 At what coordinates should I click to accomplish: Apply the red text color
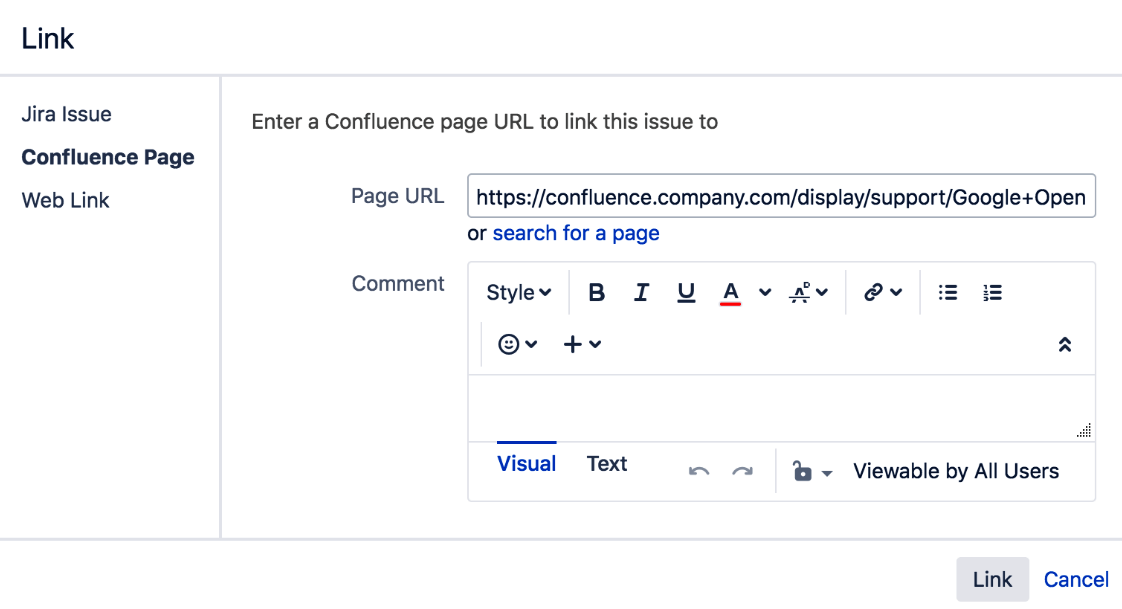coord(730,292)
